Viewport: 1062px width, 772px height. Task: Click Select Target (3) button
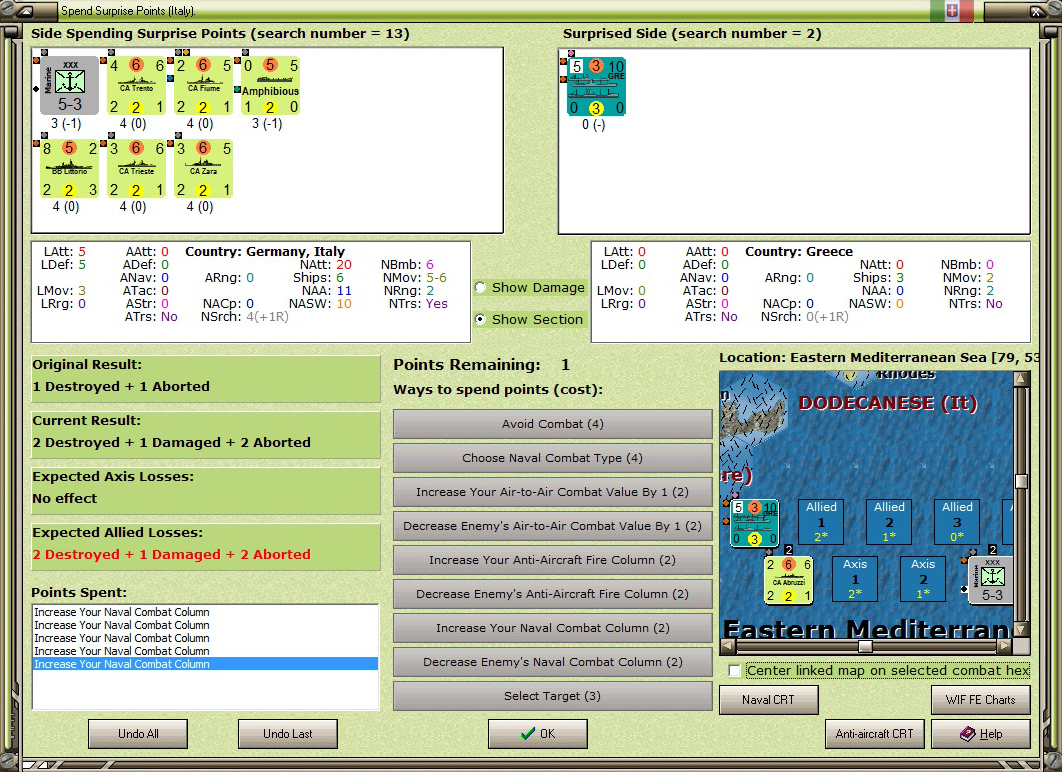click(552, 696)
